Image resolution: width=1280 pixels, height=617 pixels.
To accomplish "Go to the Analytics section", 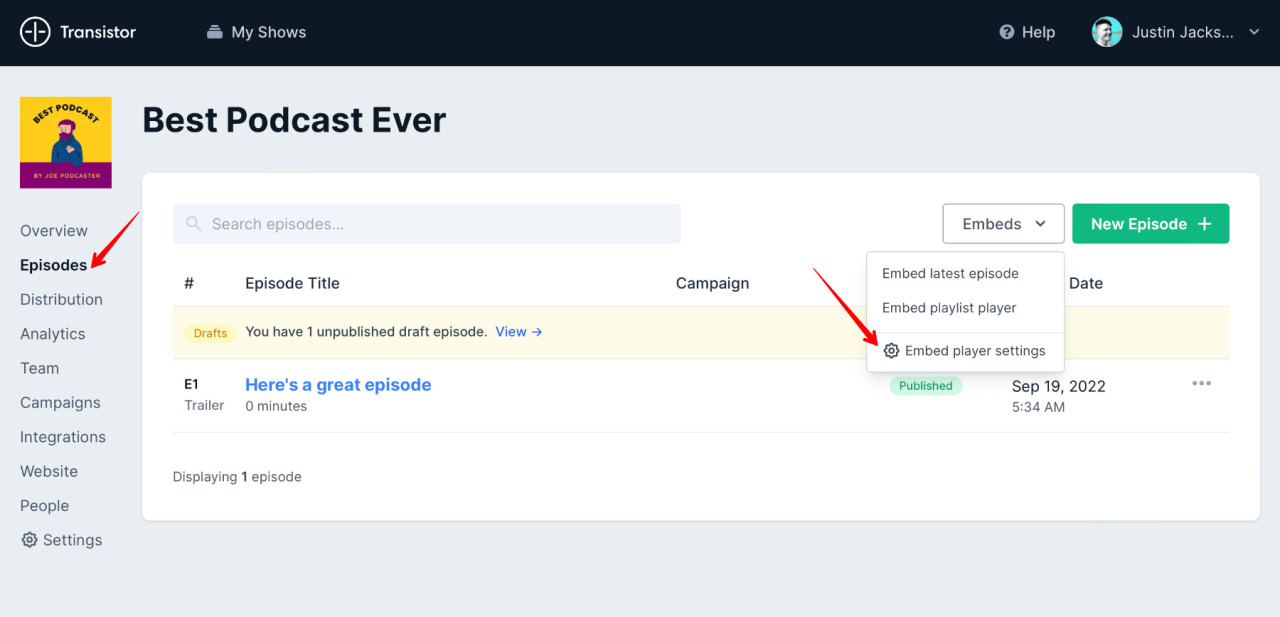I will [52, 333].
